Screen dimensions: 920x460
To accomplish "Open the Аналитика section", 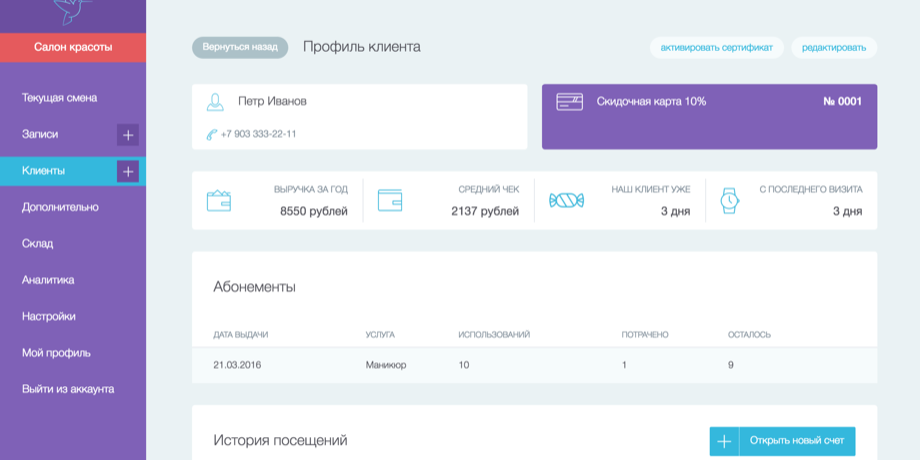I will click(48, 280).
